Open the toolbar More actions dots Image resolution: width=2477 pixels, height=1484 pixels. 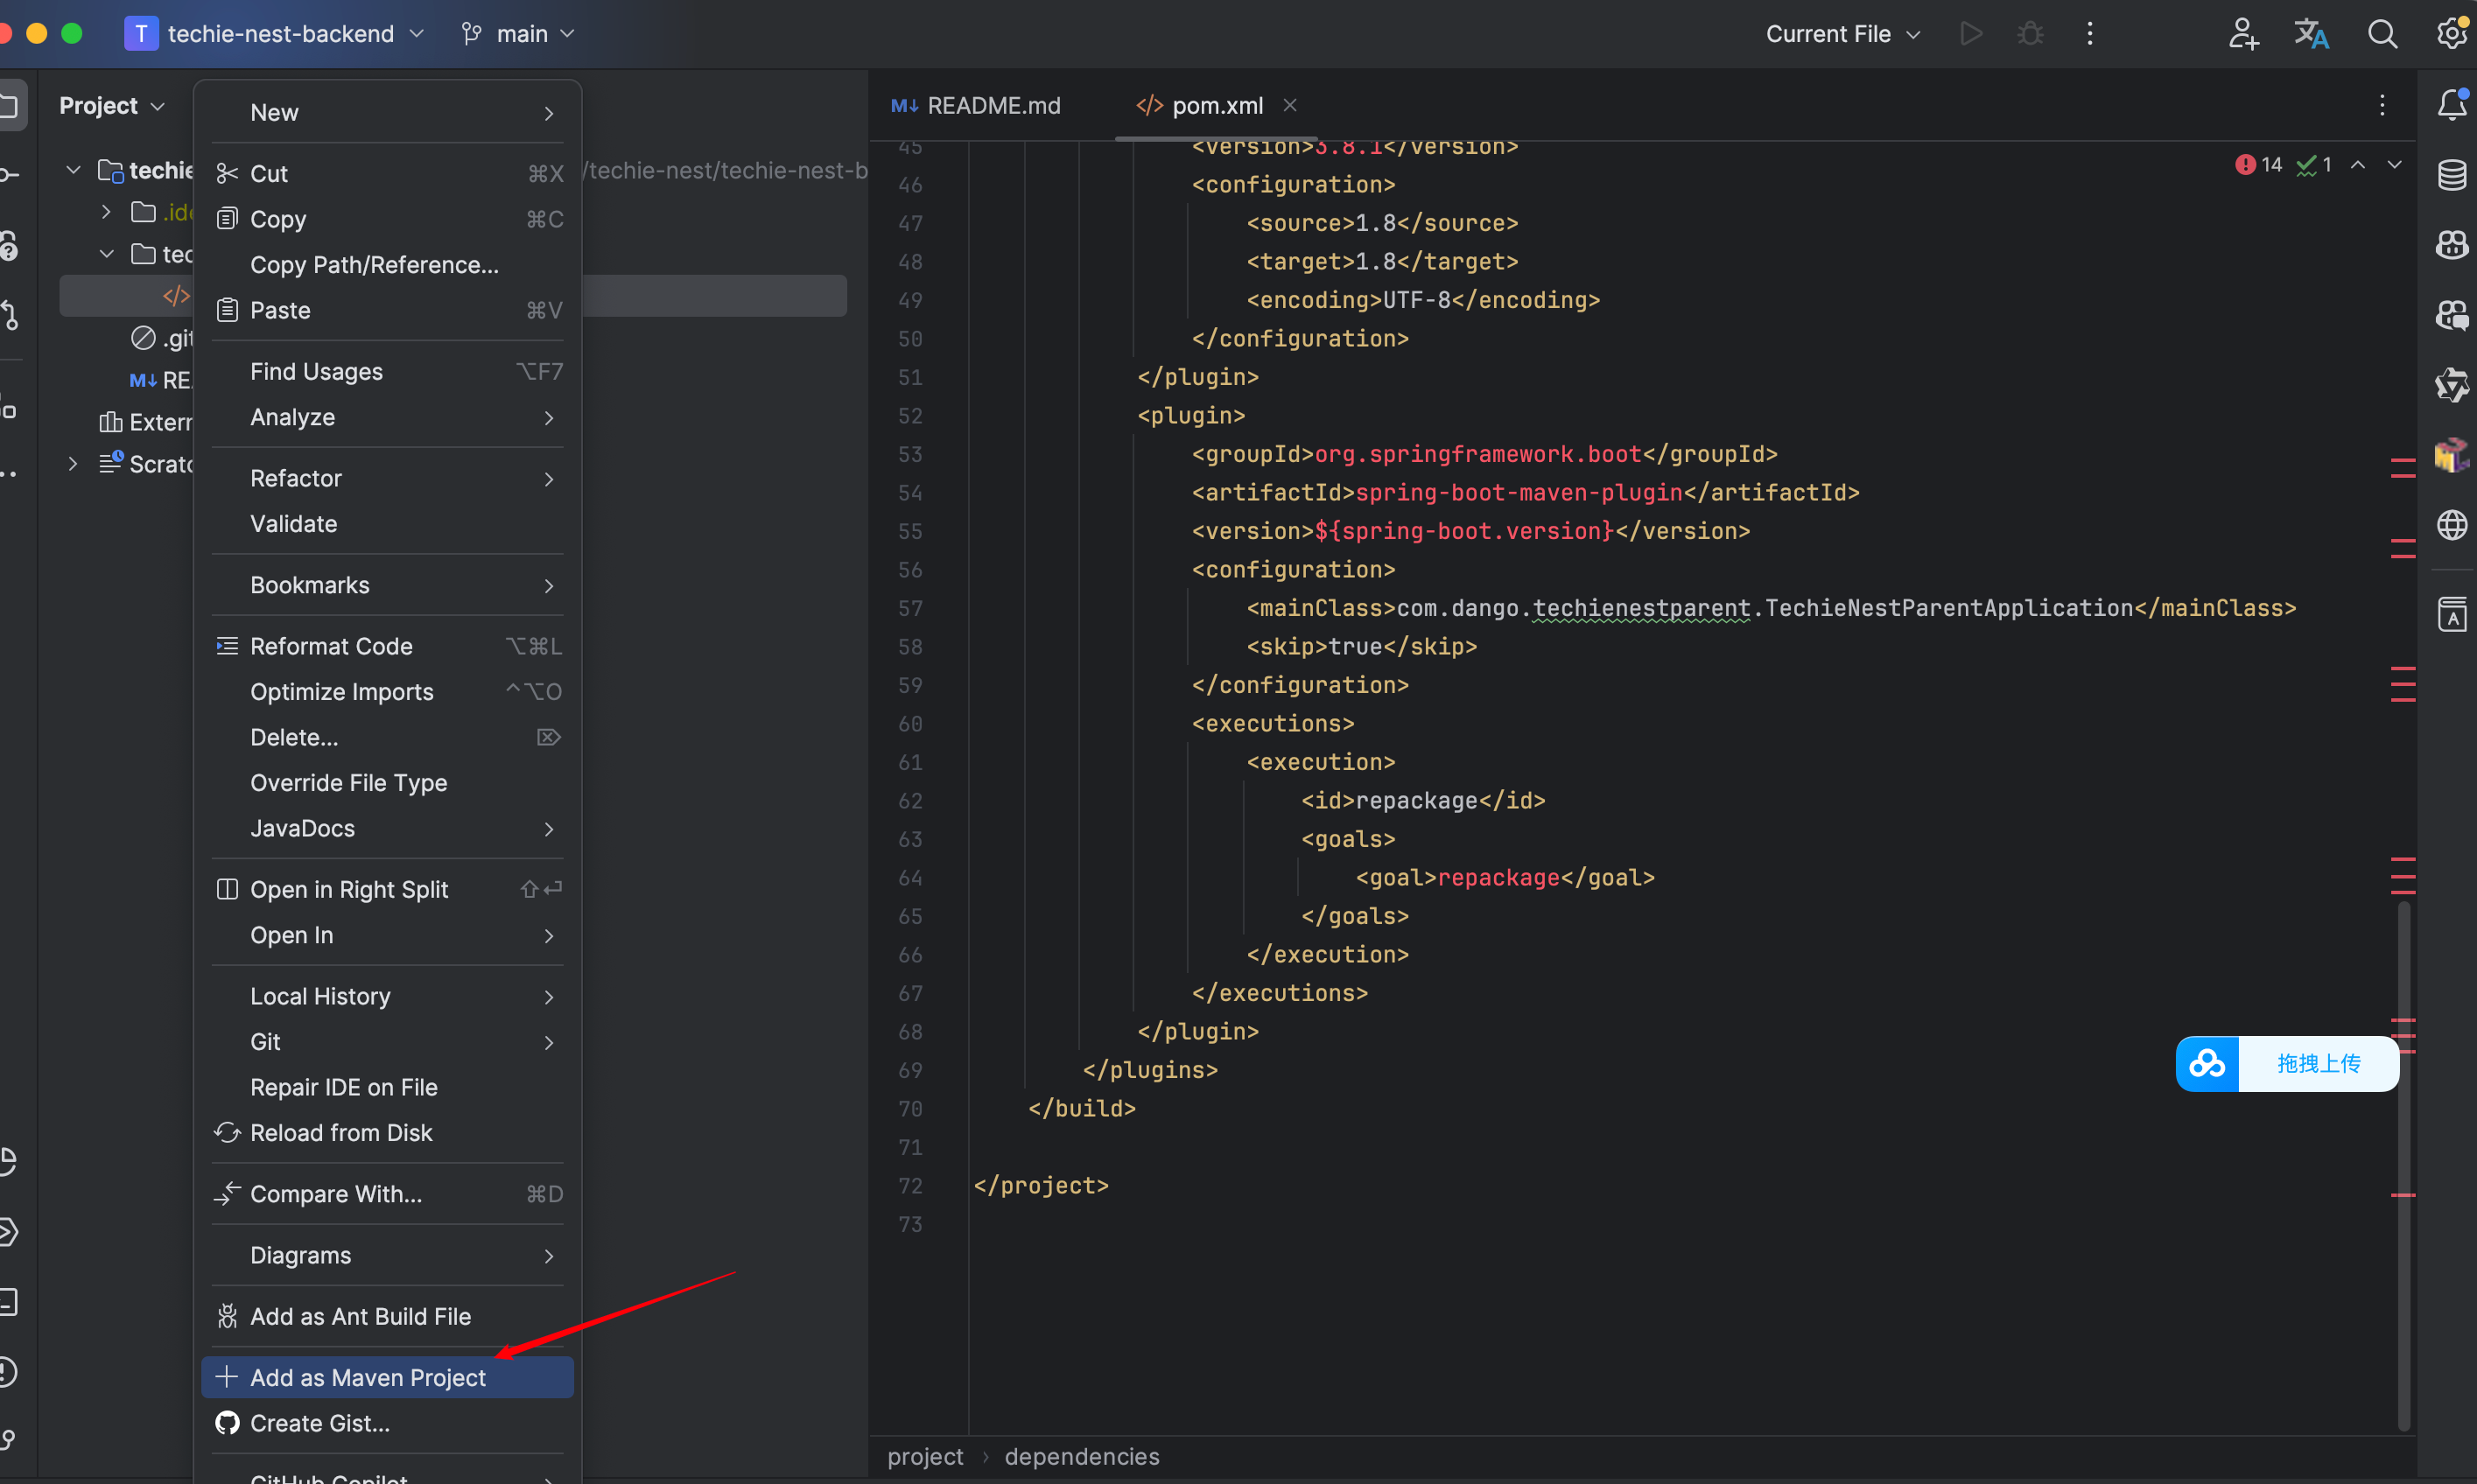click(2089, 34)
